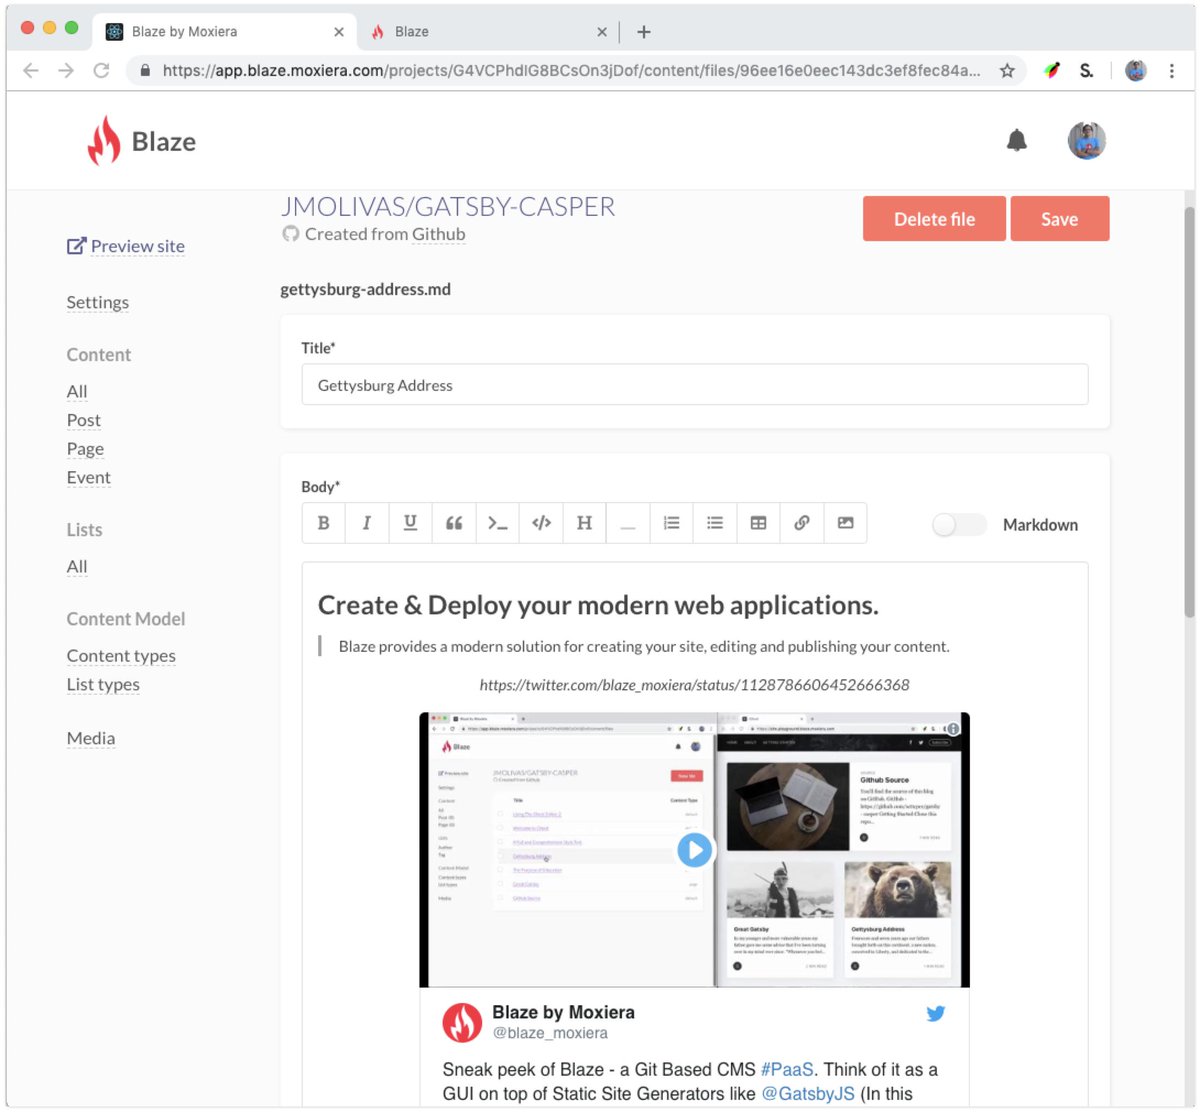
Task: Insert a table into the body
Action: (758, 523)
